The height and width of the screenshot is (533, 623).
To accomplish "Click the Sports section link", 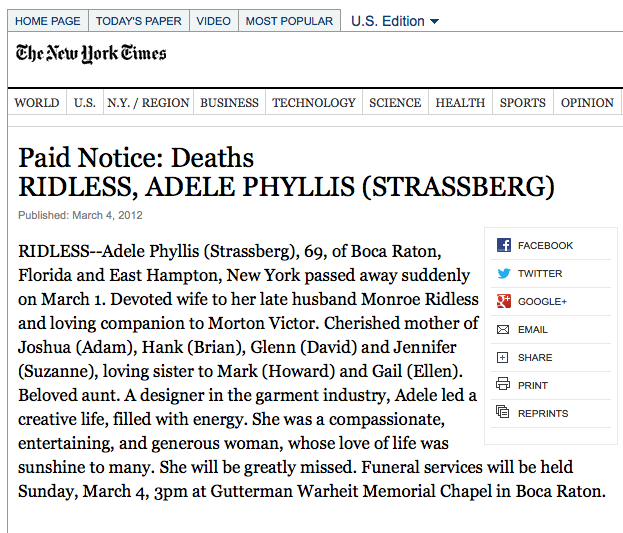I will pos(523,103).
